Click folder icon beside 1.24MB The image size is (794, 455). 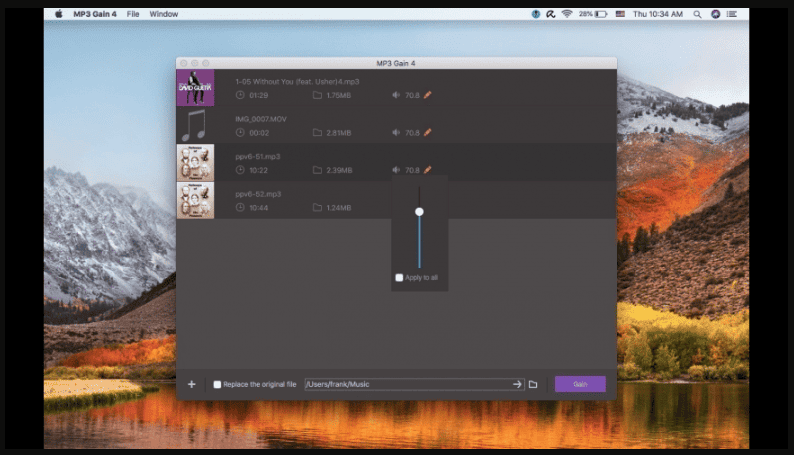coord(317,207)
